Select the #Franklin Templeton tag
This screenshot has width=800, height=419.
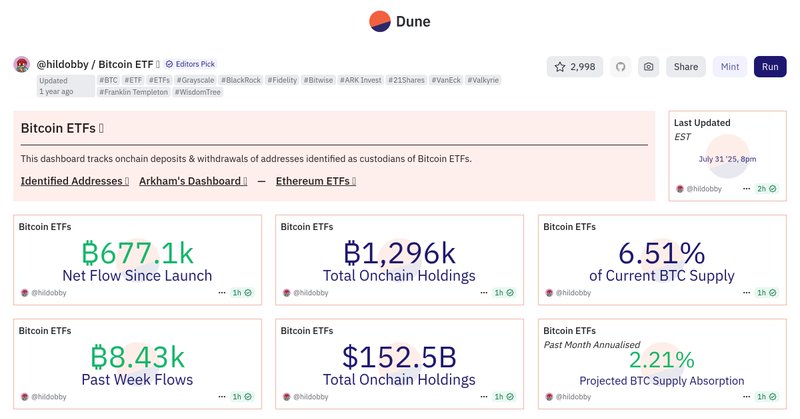[133, 92]
